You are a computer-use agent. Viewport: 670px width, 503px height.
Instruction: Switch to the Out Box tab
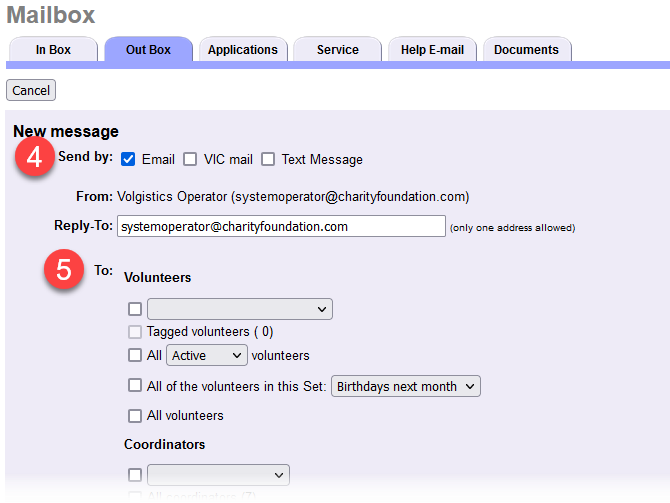148,50
